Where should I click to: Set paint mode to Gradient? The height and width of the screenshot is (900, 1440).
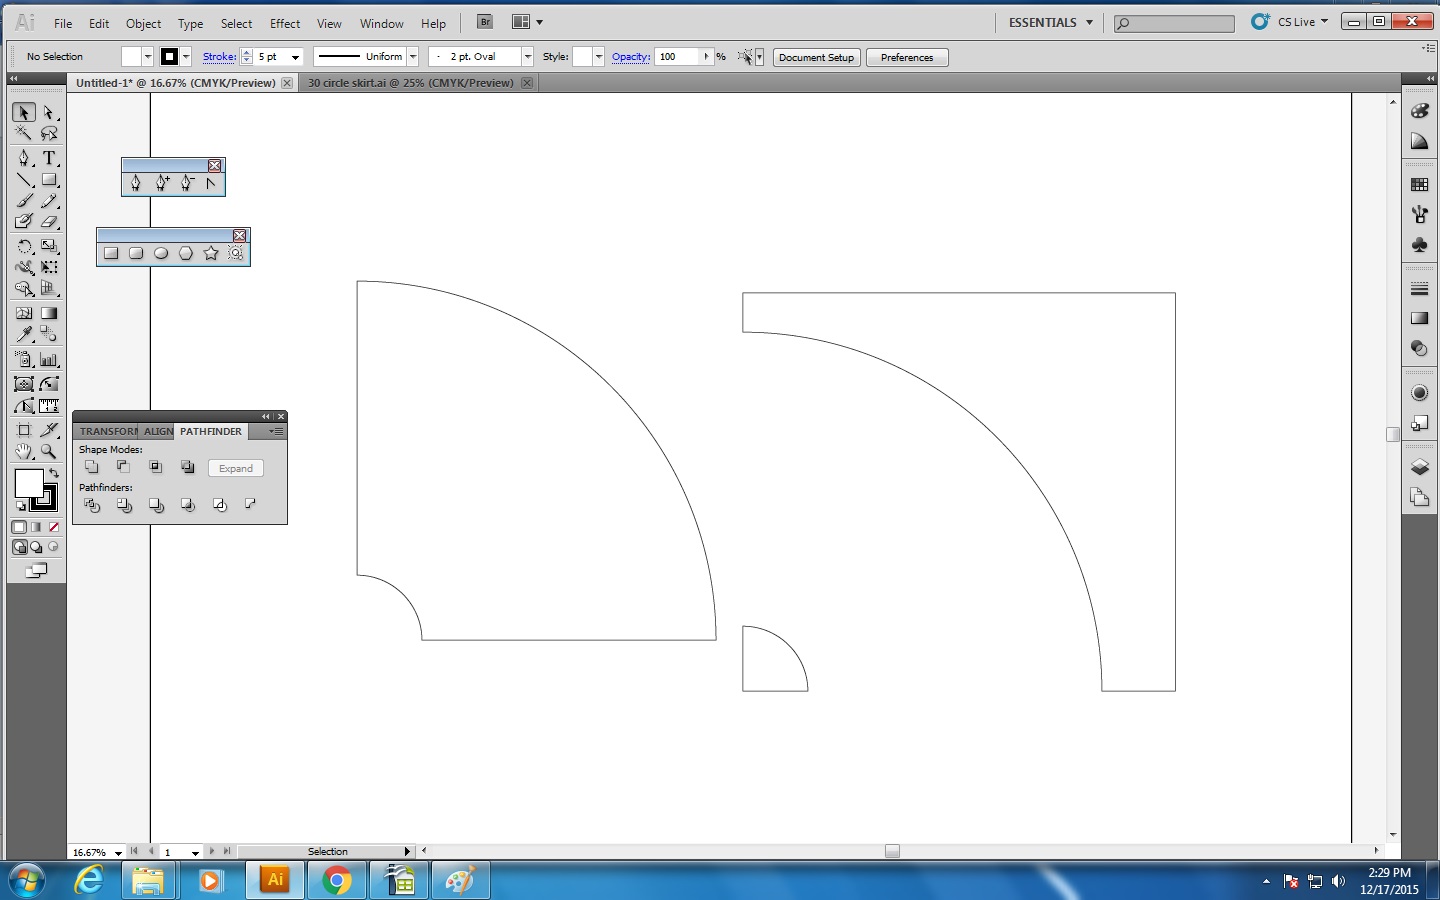point(37,527)
